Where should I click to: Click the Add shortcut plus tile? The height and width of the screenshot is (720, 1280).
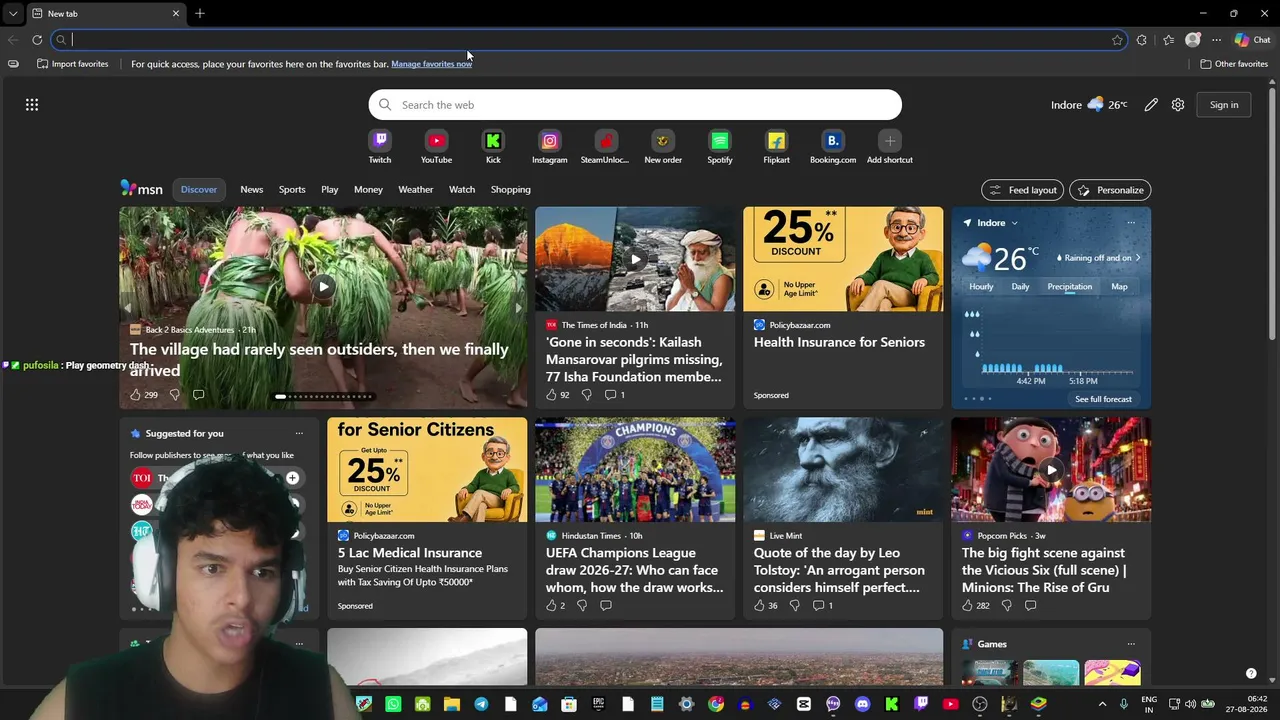point(890,146)
